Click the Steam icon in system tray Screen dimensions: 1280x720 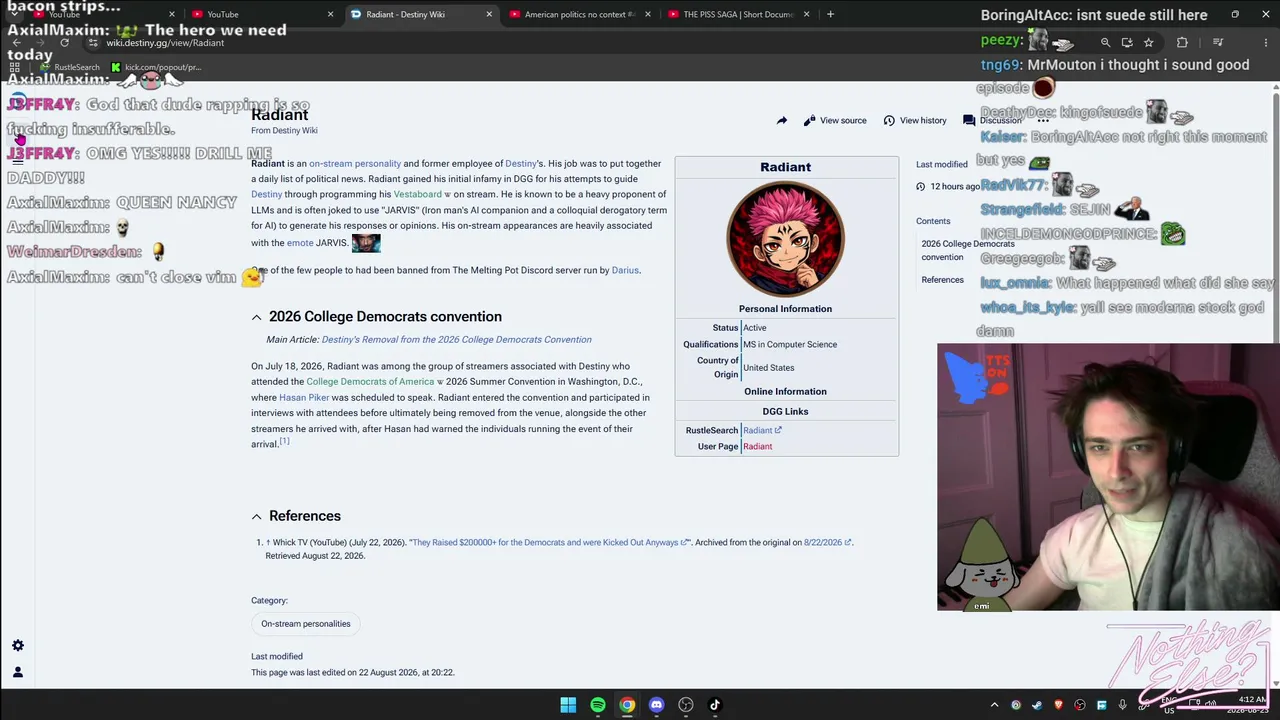tap(1037, 705)
